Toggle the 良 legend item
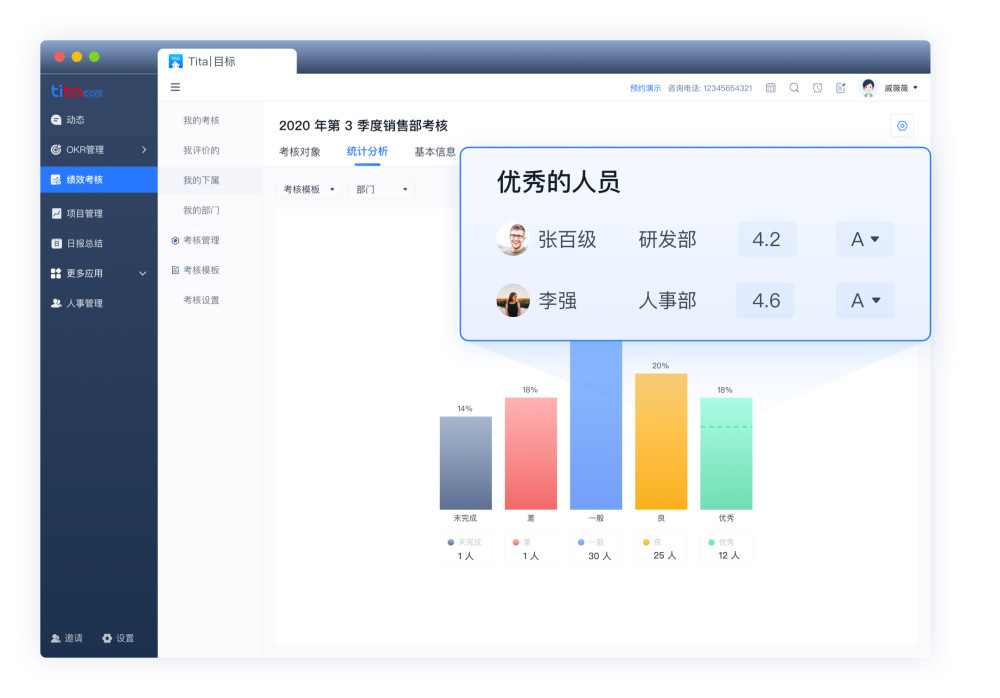 (661, 549)
